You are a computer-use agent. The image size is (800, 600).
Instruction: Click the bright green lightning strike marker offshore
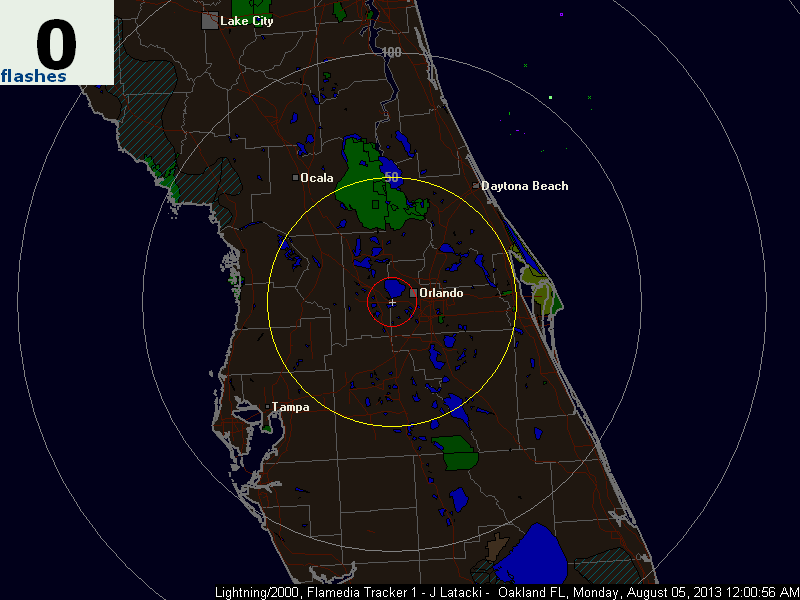551,97
